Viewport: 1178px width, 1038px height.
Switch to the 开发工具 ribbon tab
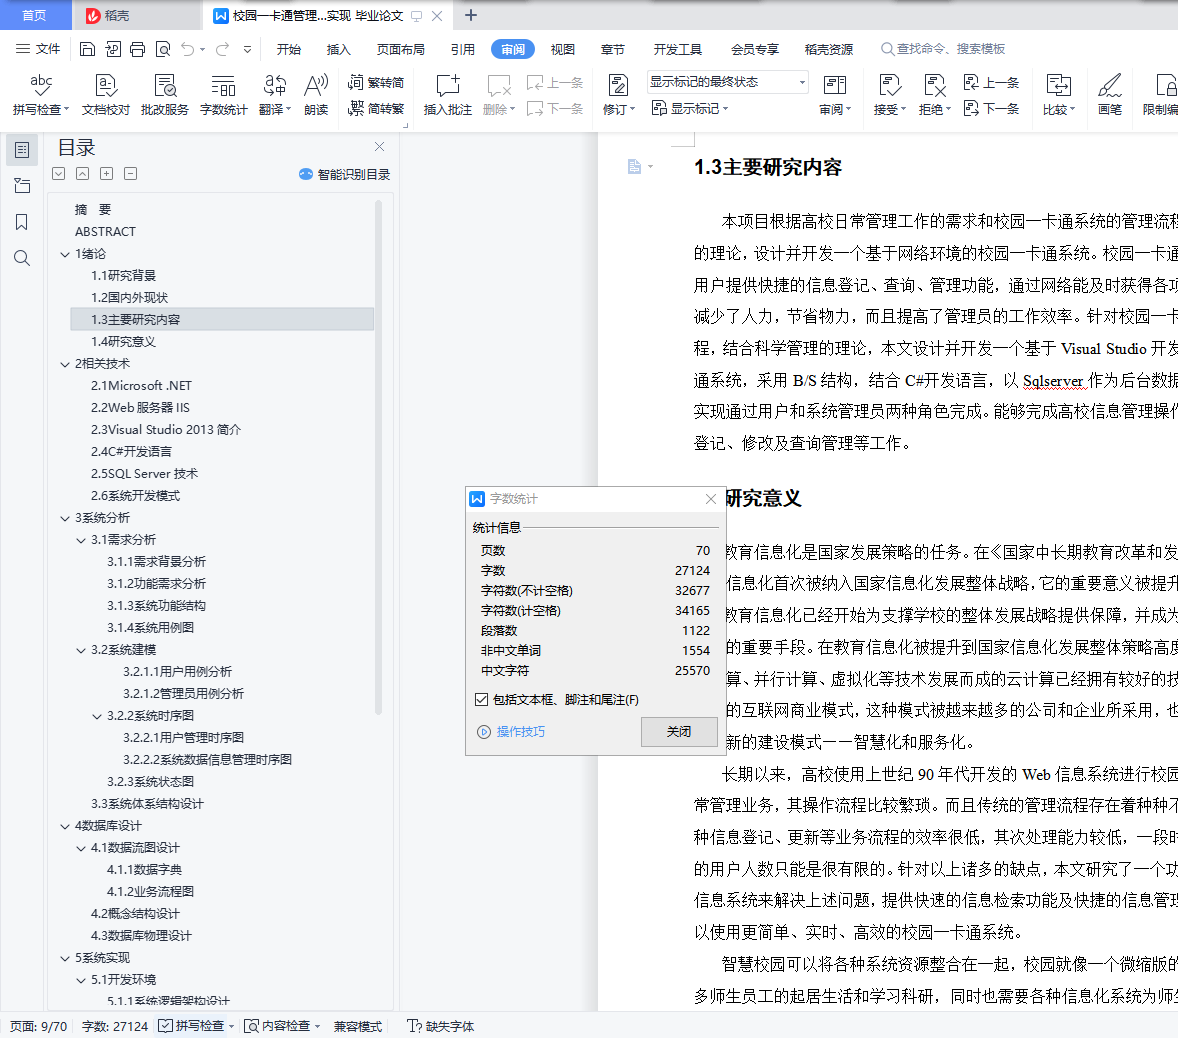click(678, 50)
